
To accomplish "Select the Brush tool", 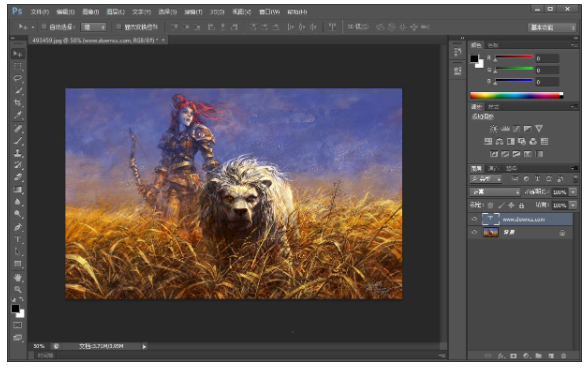I will coord(18,141).
